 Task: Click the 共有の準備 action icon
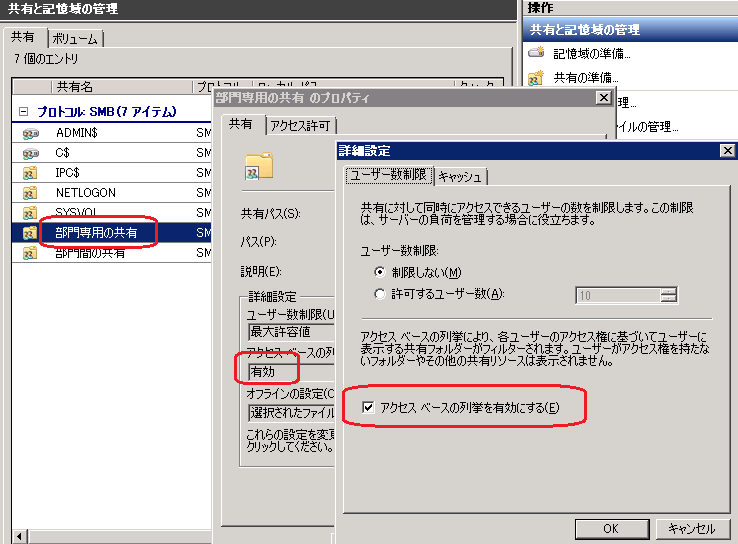click(x=536, y=77)
